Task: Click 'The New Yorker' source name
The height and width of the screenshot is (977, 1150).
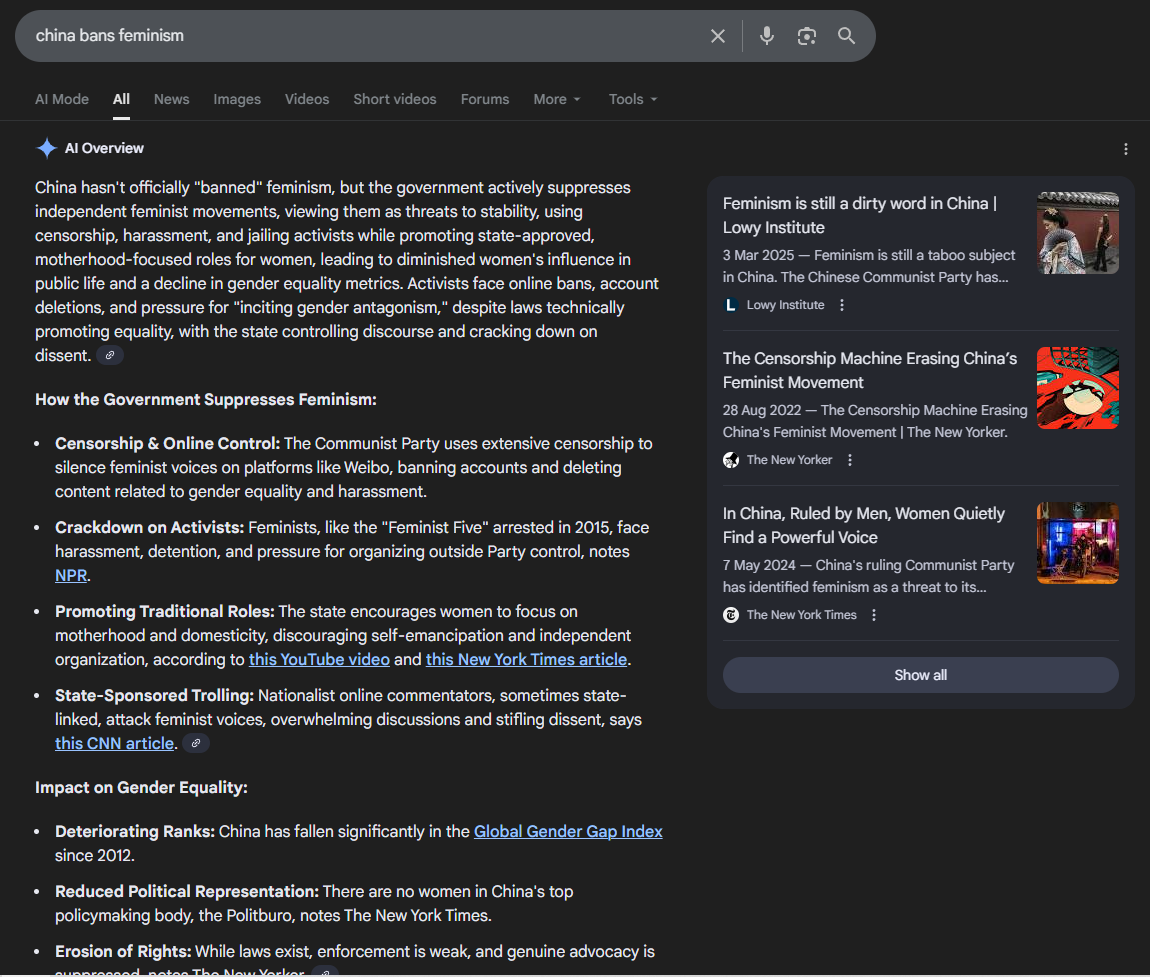Action: 789,460
